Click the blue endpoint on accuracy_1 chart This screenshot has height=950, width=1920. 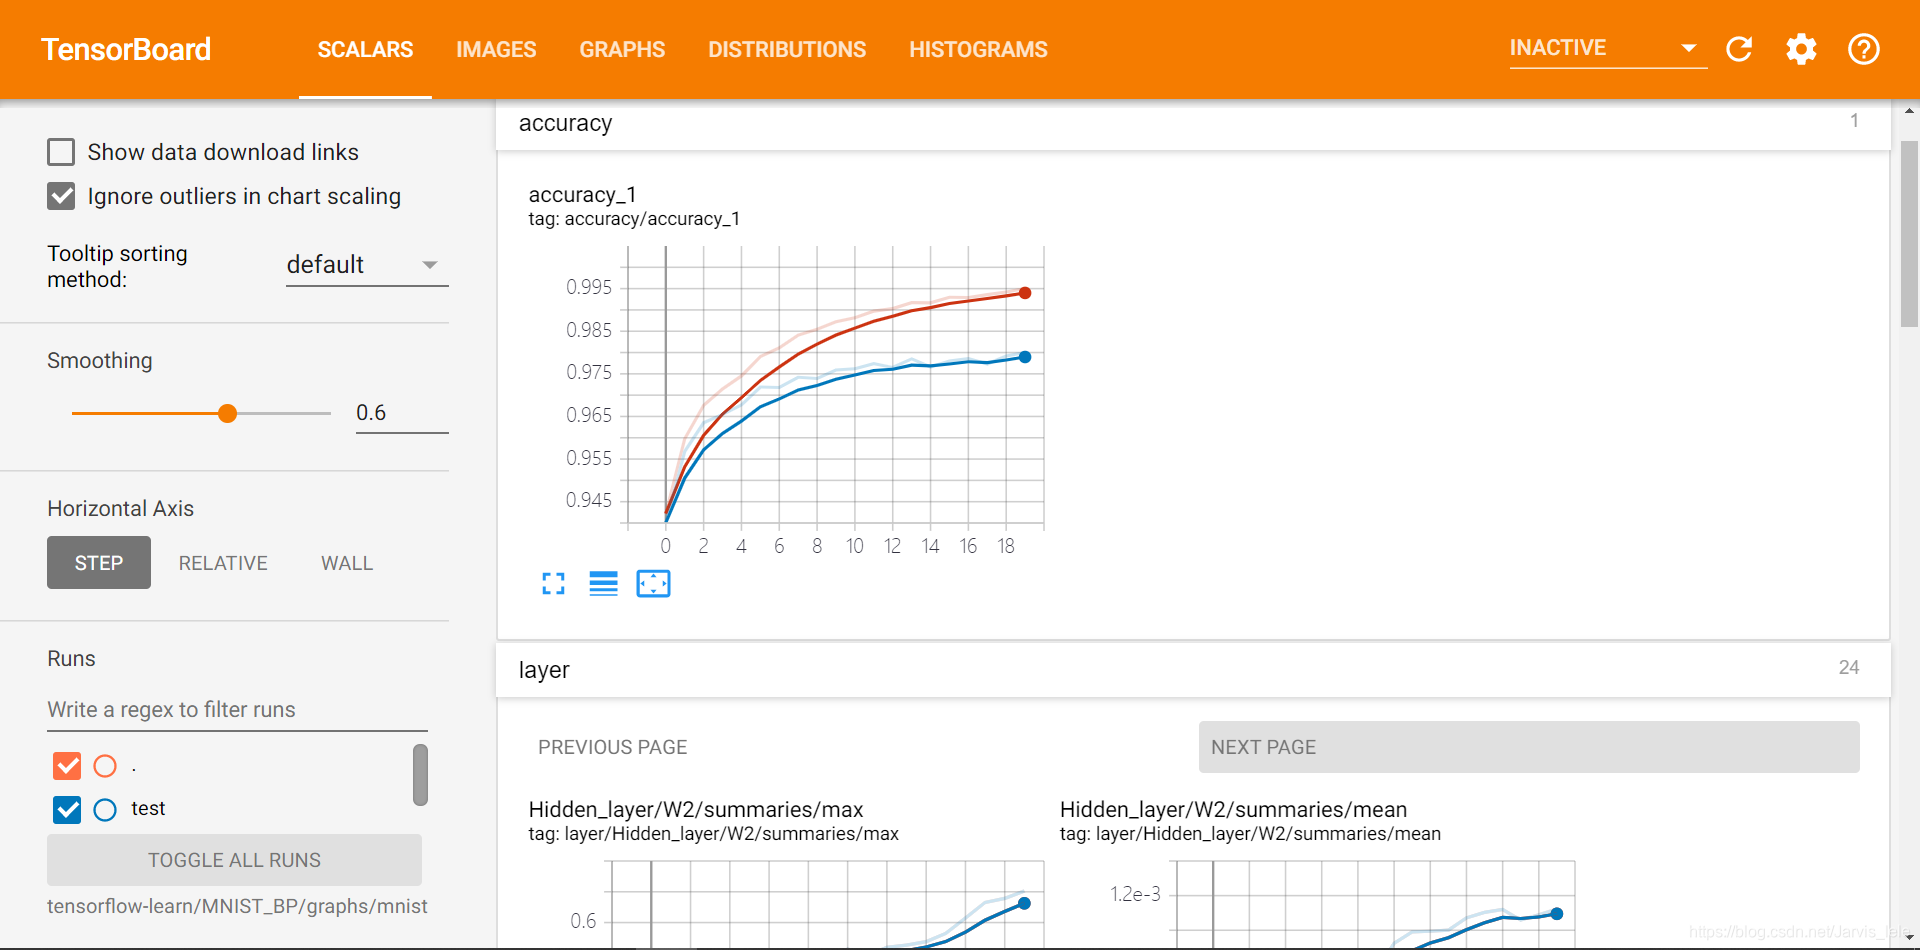pos(1025,357)
